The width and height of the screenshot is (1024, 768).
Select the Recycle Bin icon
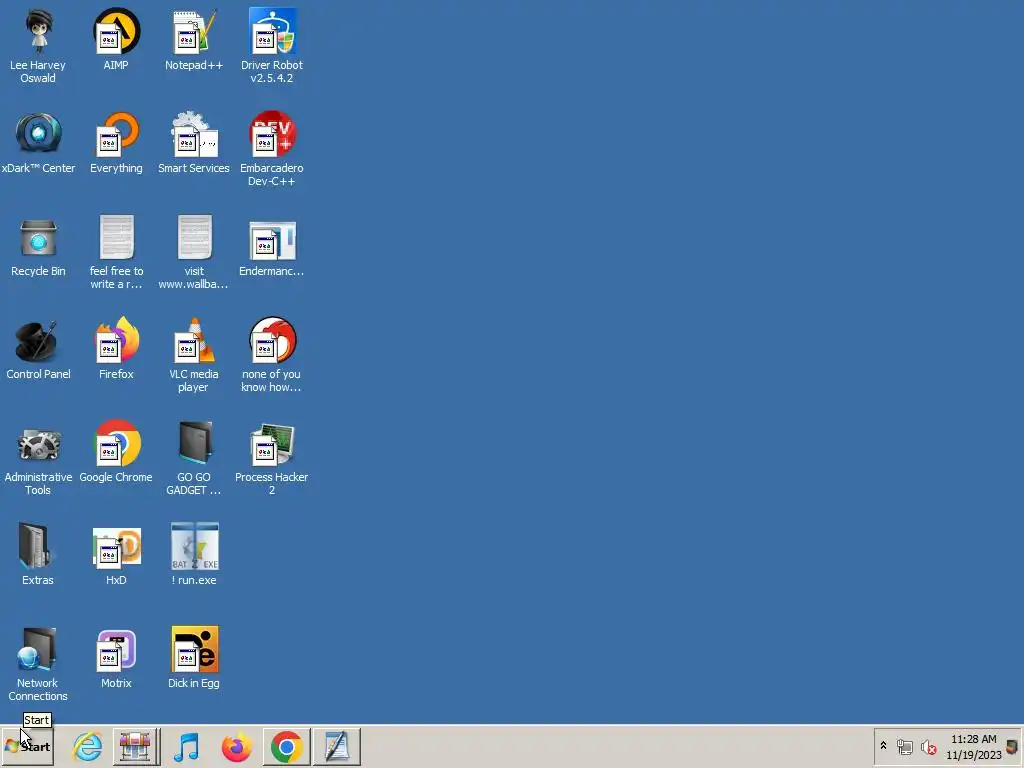38,246
